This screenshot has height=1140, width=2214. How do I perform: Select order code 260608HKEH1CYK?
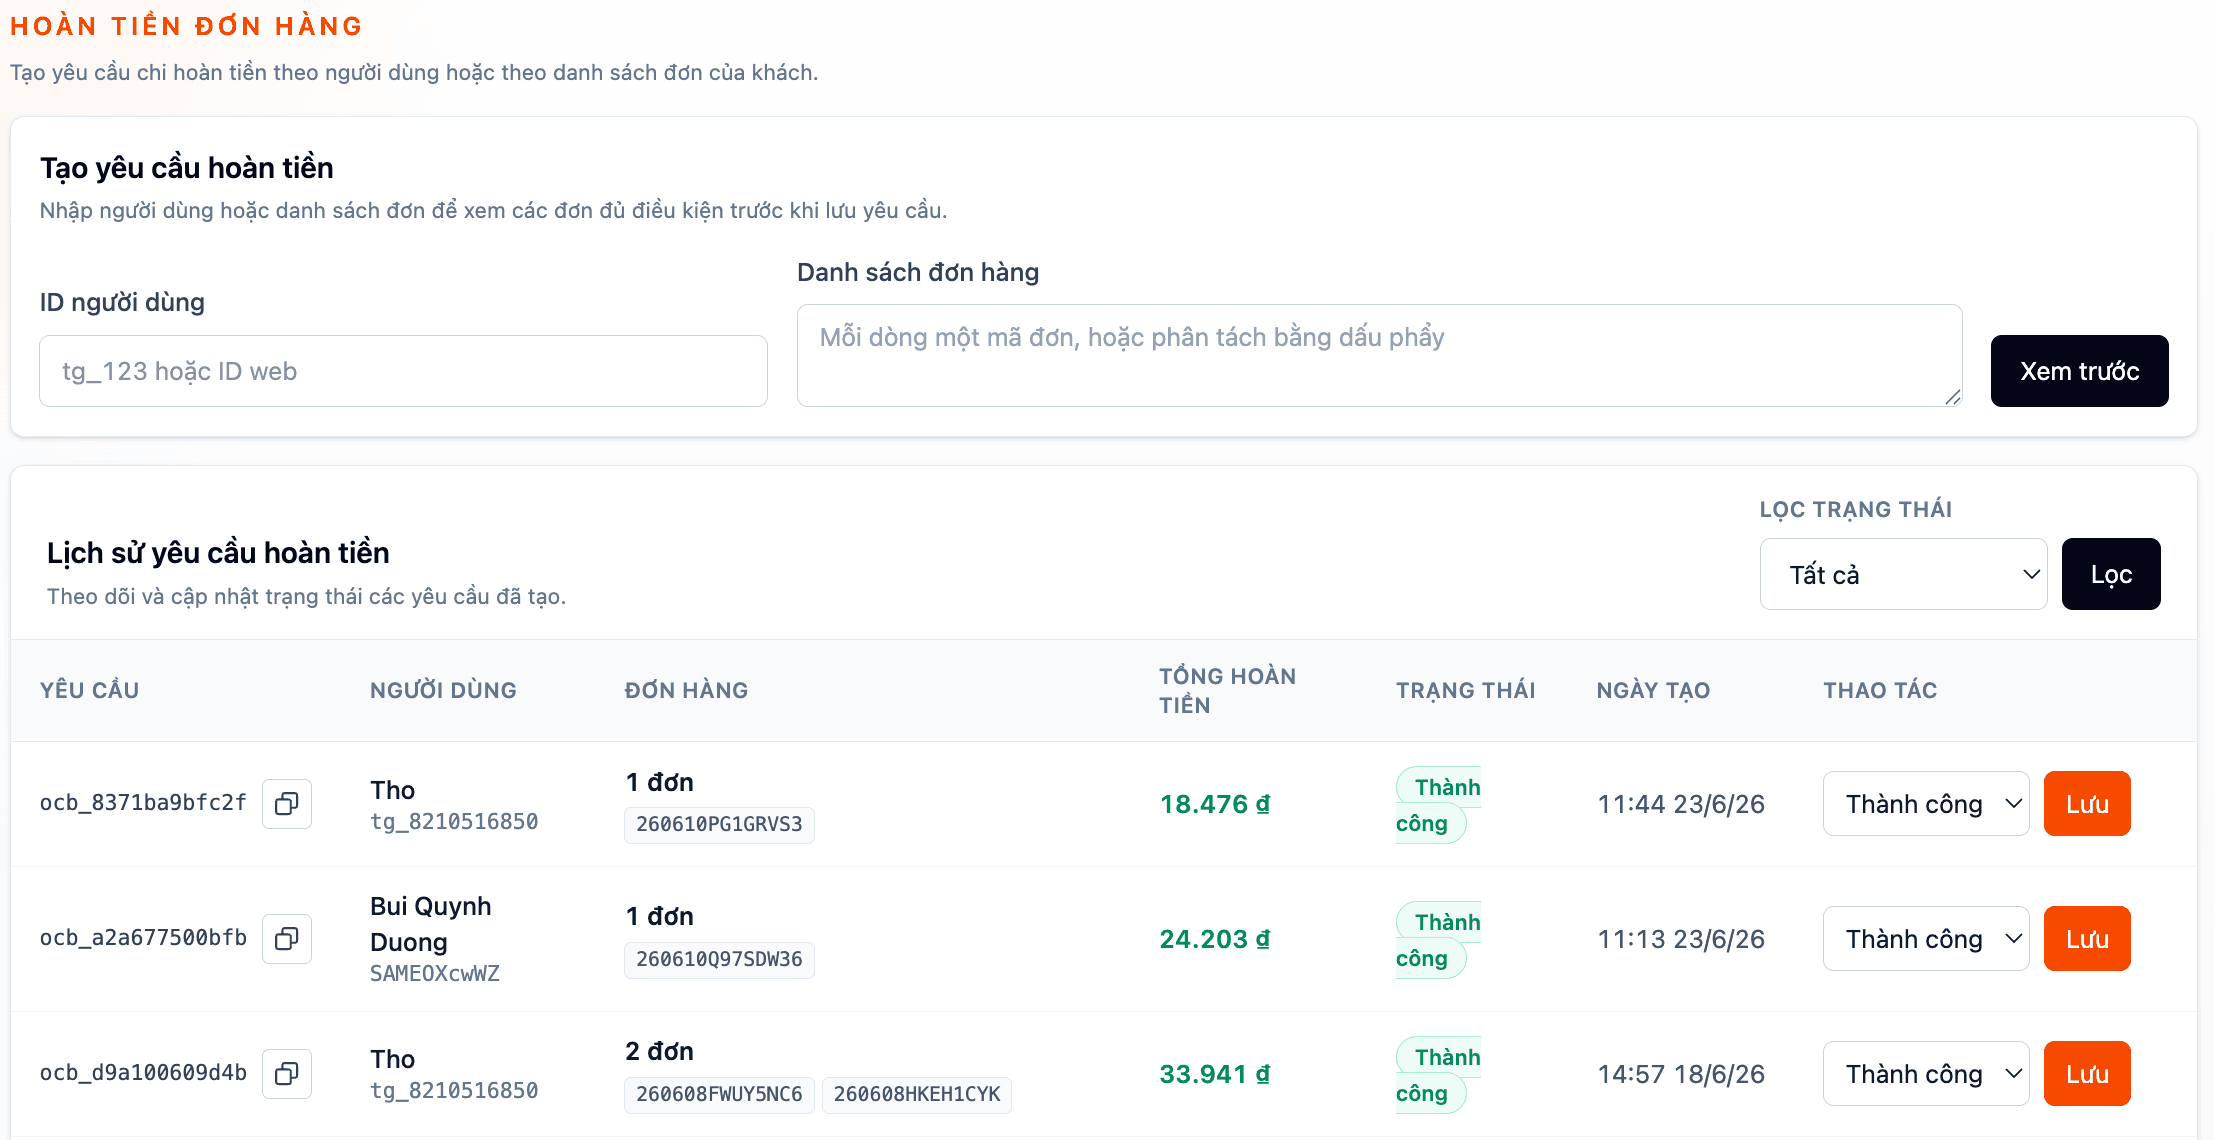click(x=917, y=1095)
